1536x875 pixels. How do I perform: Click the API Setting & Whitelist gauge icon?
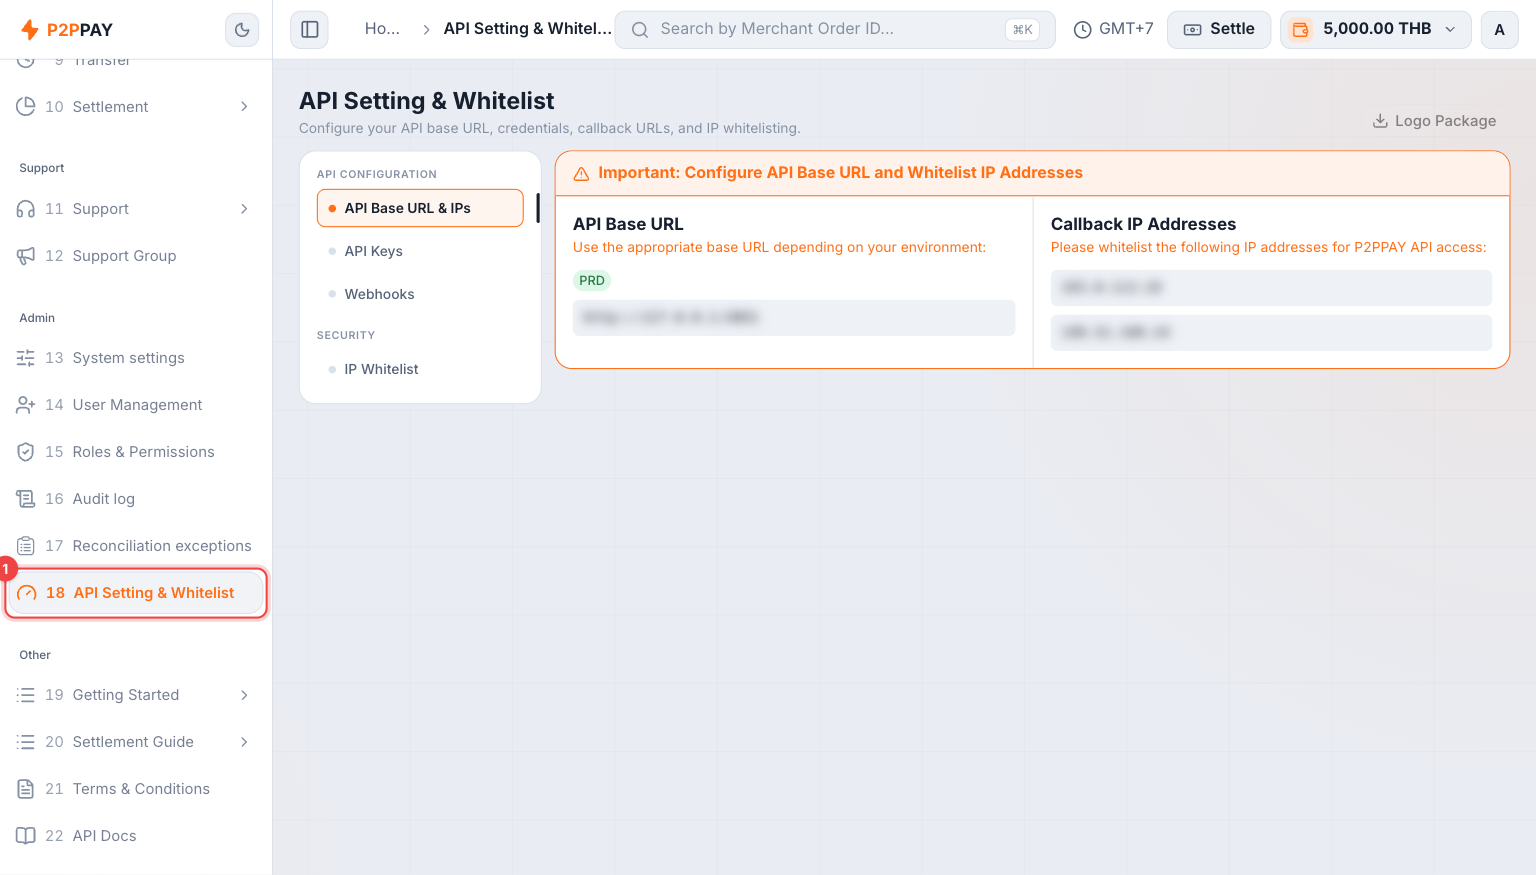pyautogui.click(x=27, y=593)
